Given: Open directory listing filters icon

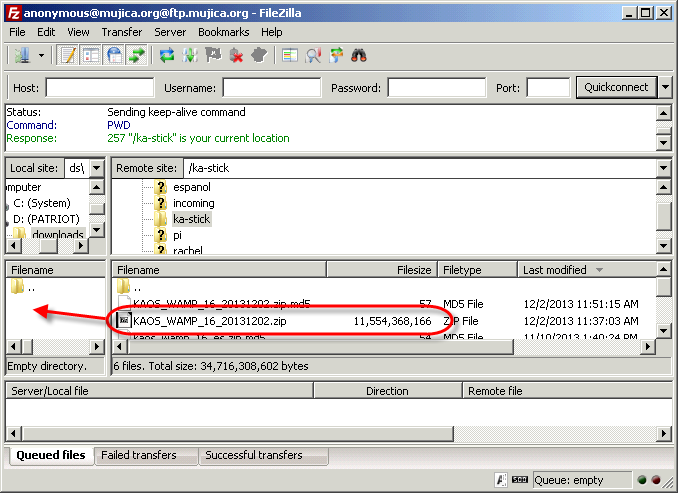Looking at the screenshot, I should pyautogui.click(x=289, y=55).
